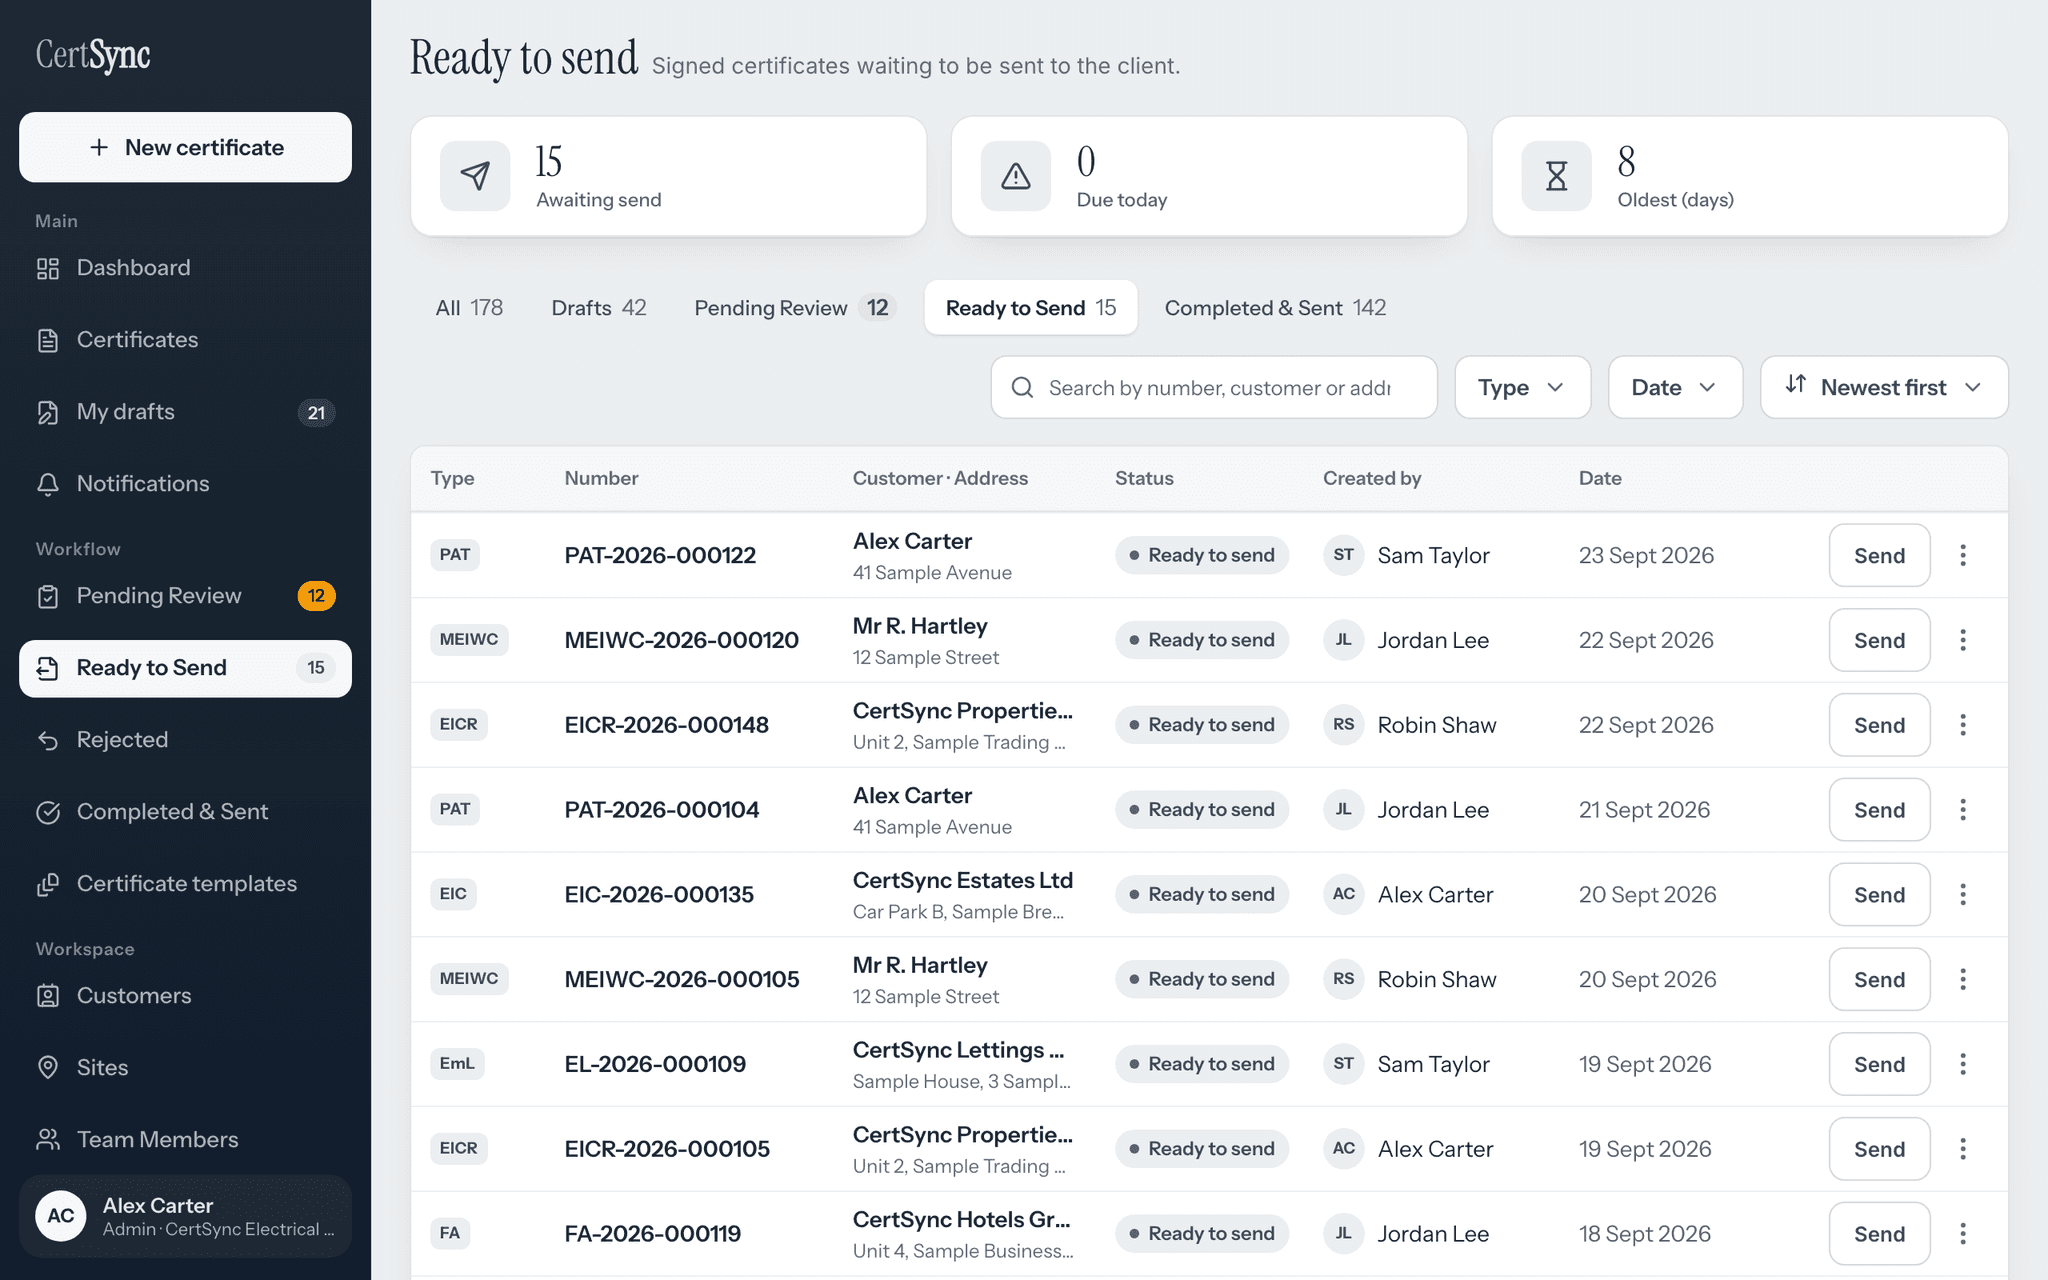Open Completed & Sent in the sidebar

point(185,812)
